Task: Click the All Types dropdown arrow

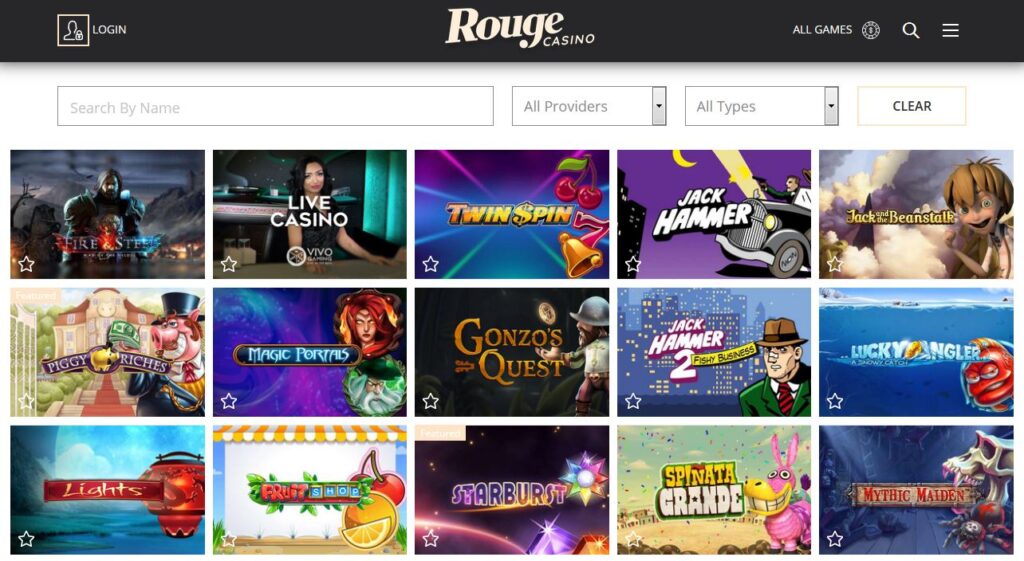Action: click(831, 106)
